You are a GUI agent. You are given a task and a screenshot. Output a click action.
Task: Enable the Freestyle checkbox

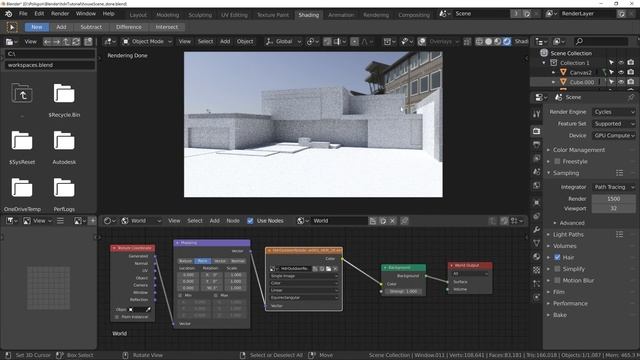tap(558, 162)
